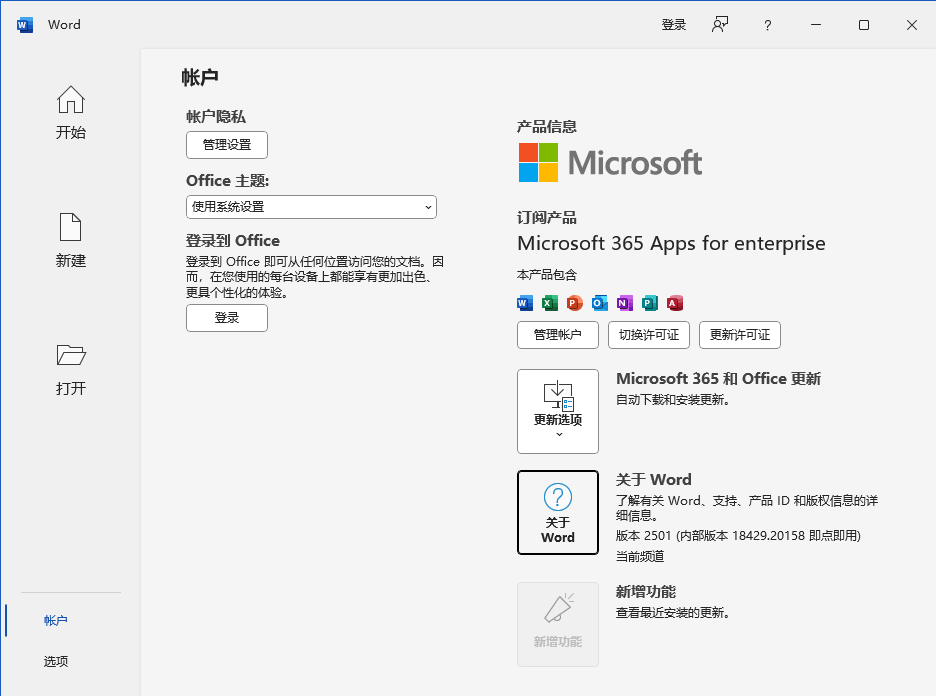
Task: Click the 本产品包含 label
Action: click(x=547, y=275)
